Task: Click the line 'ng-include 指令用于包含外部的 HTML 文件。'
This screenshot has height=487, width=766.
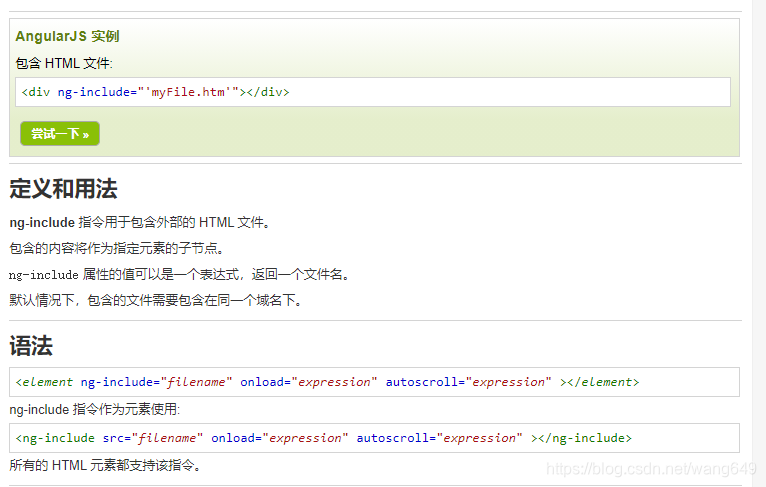Action: tap(140, 223)
